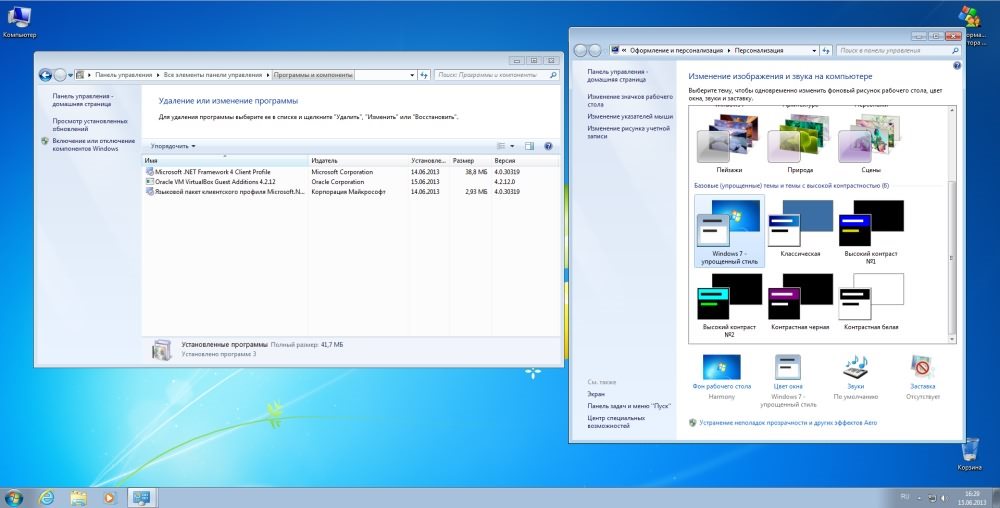Select the Классическая theme thumbnail
1000x508 pixels.
(x=801, y=226)
